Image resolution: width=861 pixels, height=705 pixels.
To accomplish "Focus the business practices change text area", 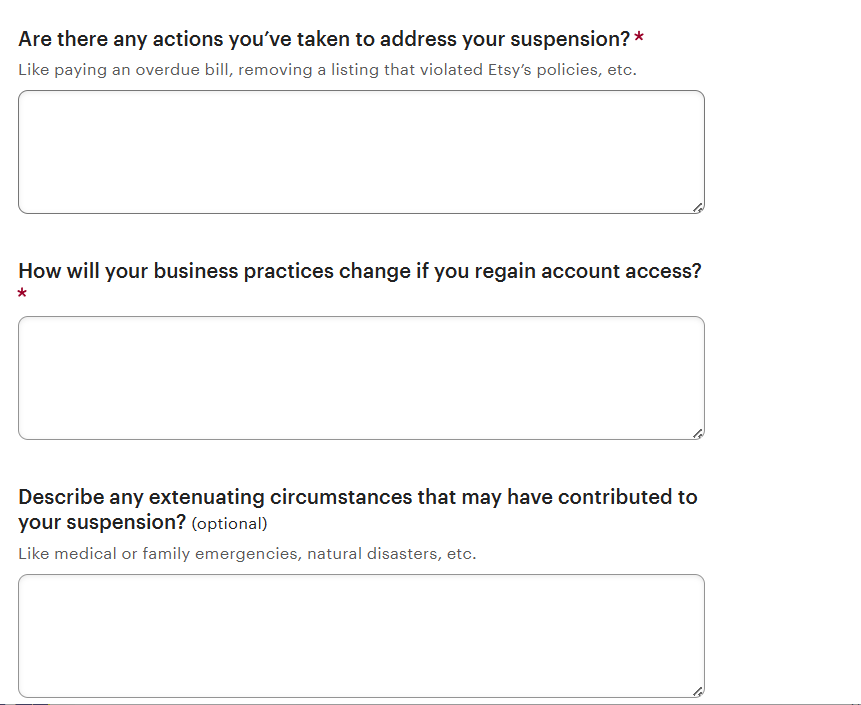I will click(360, 378).
